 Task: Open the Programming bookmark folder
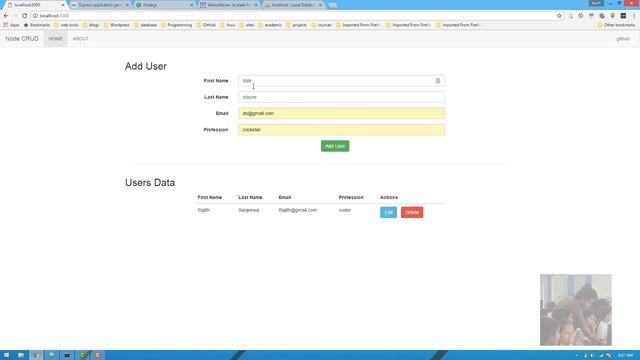pyautogui.click(x=177, y=25)
